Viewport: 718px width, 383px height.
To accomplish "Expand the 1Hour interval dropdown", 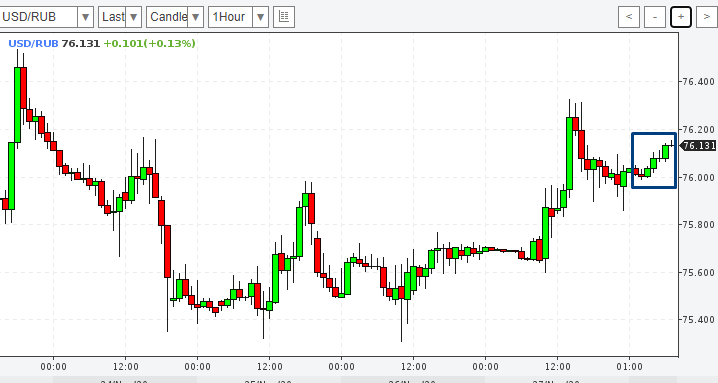I will [260, 17].
